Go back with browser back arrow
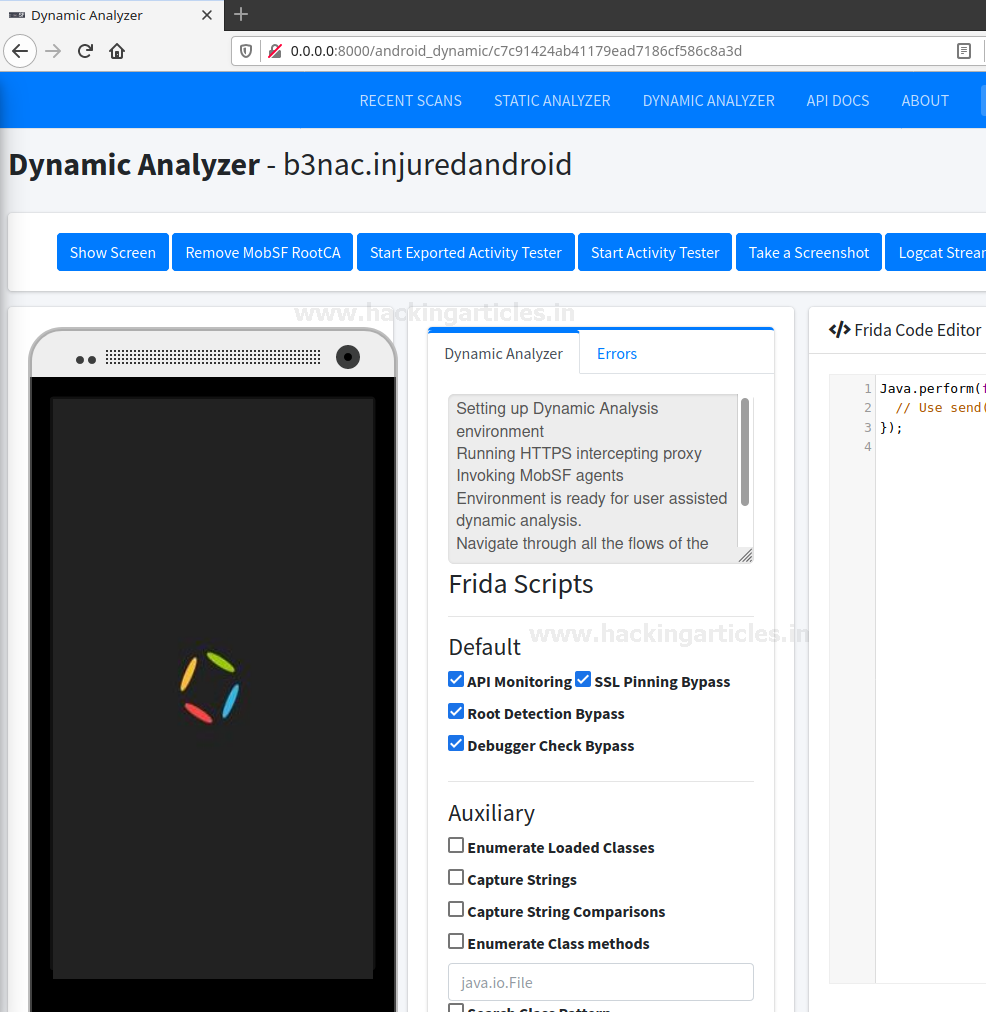Image resolution: width=986 pixels, height=1012 pixels. pos(20,51)
